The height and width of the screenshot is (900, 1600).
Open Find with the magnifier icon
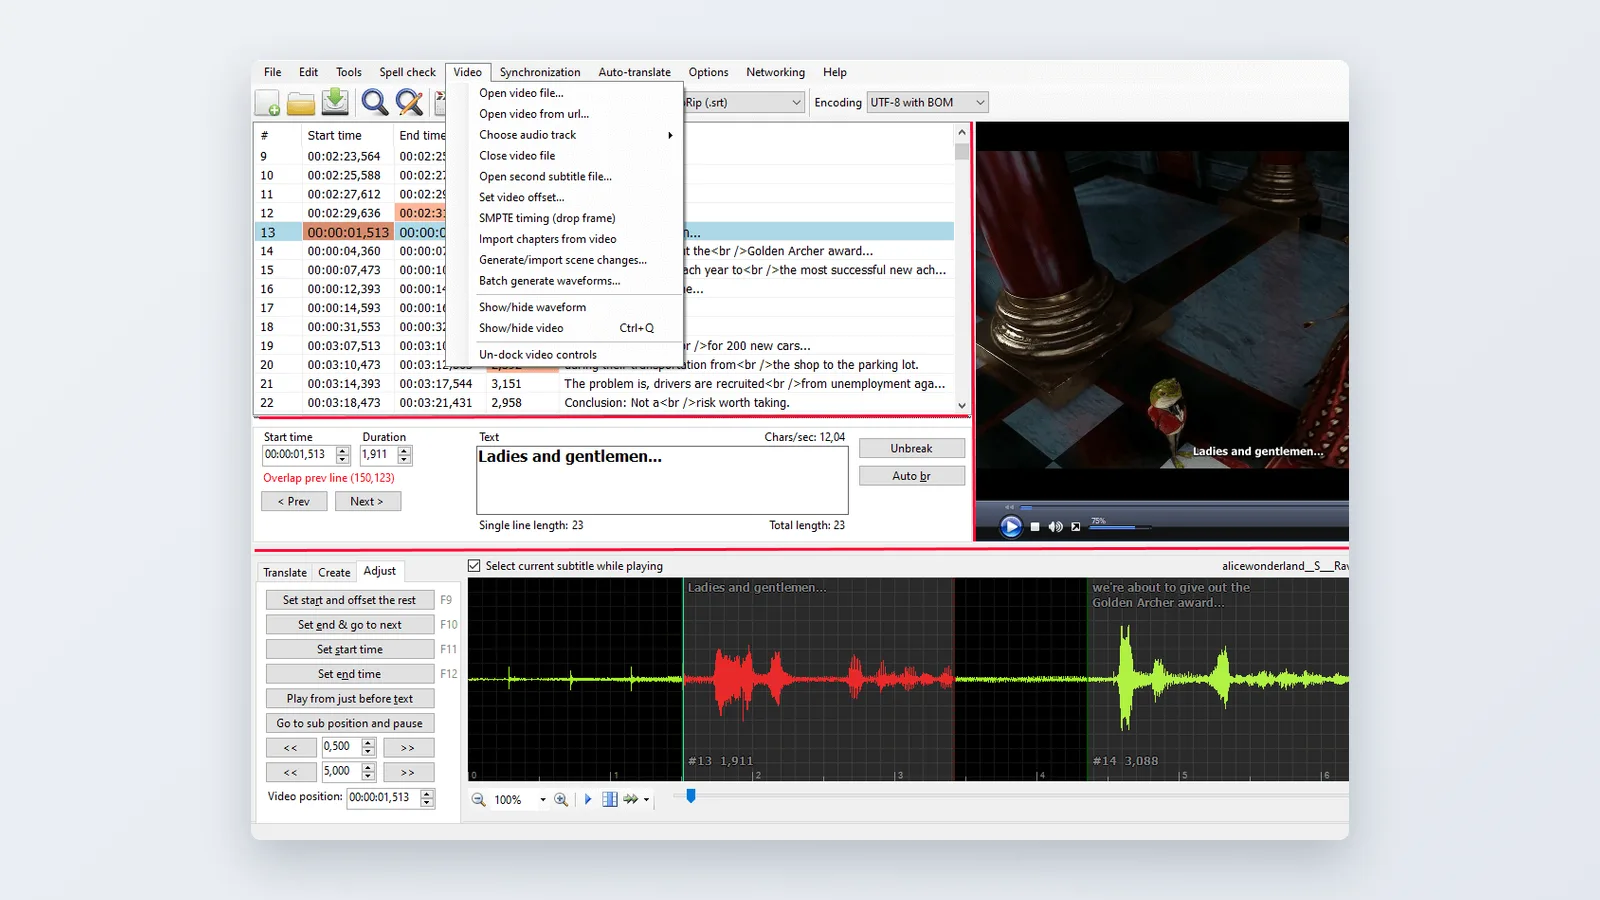375,102
